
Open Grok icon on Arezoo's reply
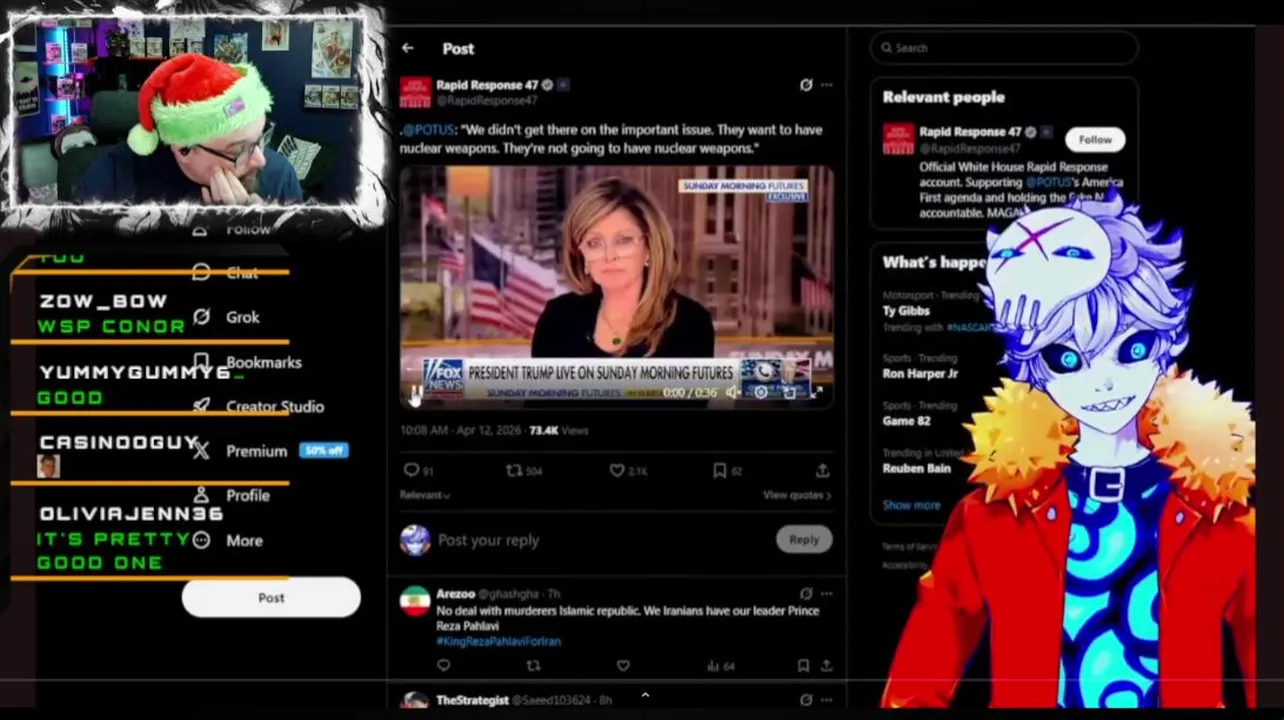806,594
